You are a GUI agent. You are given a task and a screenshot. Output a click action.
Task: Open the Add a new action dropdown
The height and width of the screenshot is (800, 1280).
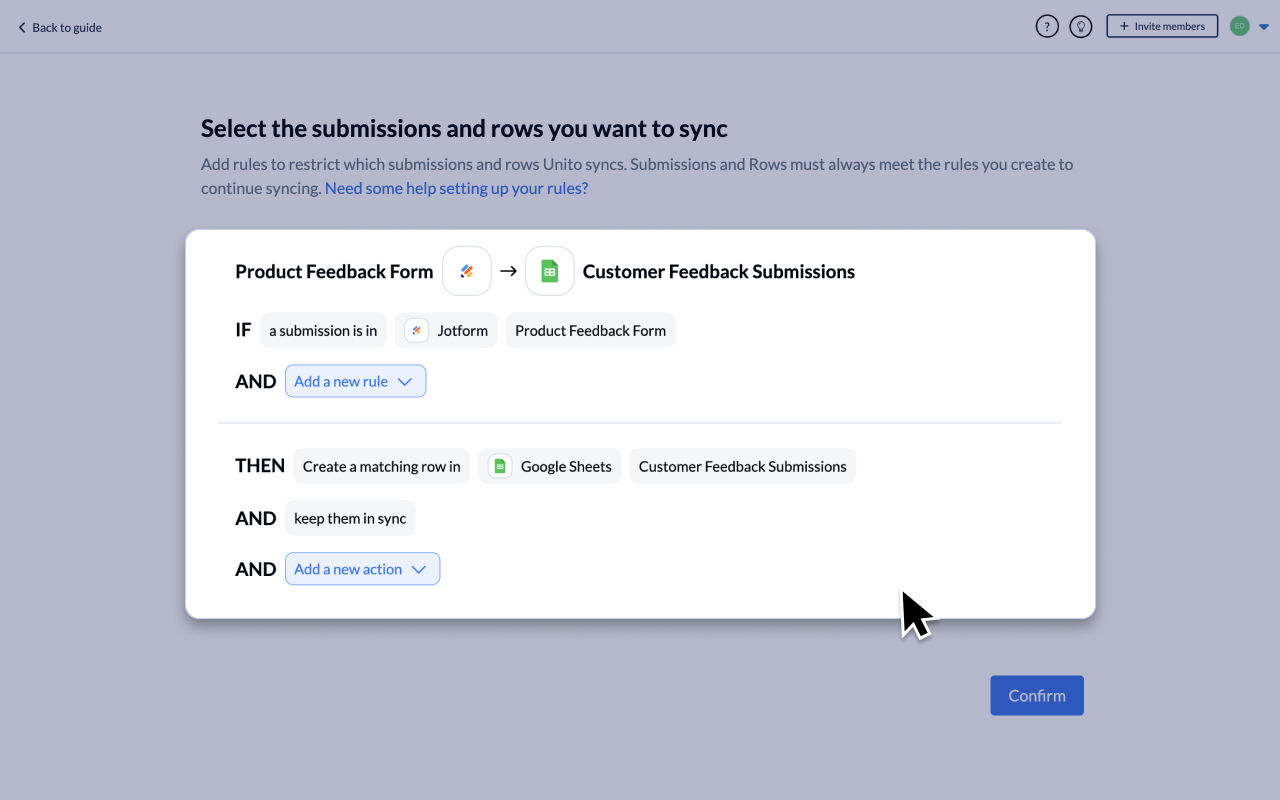362,569
